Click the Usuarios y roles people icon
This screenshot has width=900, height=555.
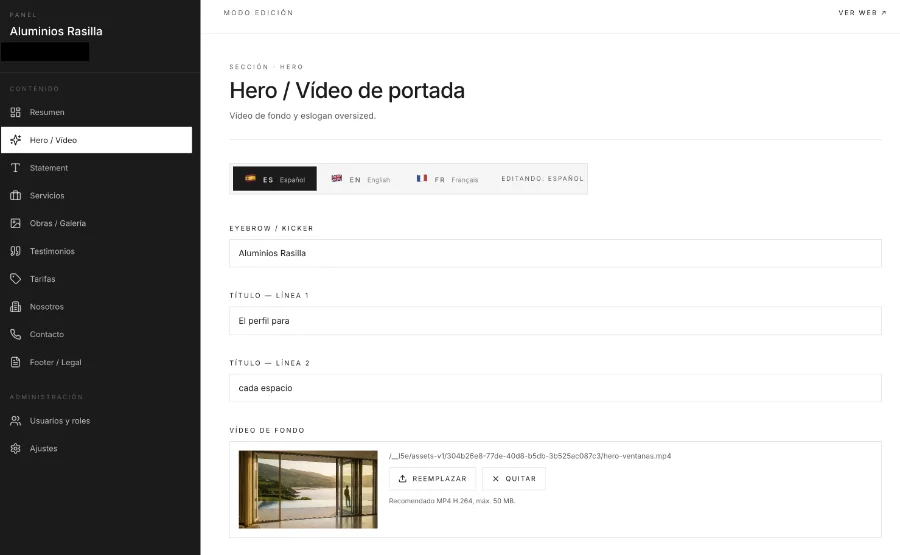pyautogui.click(x=15, y=421)
